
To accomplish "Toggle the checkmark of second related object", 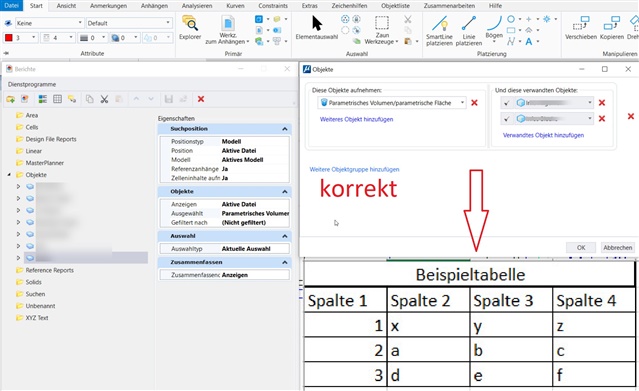I will click(x=507, y=119).
